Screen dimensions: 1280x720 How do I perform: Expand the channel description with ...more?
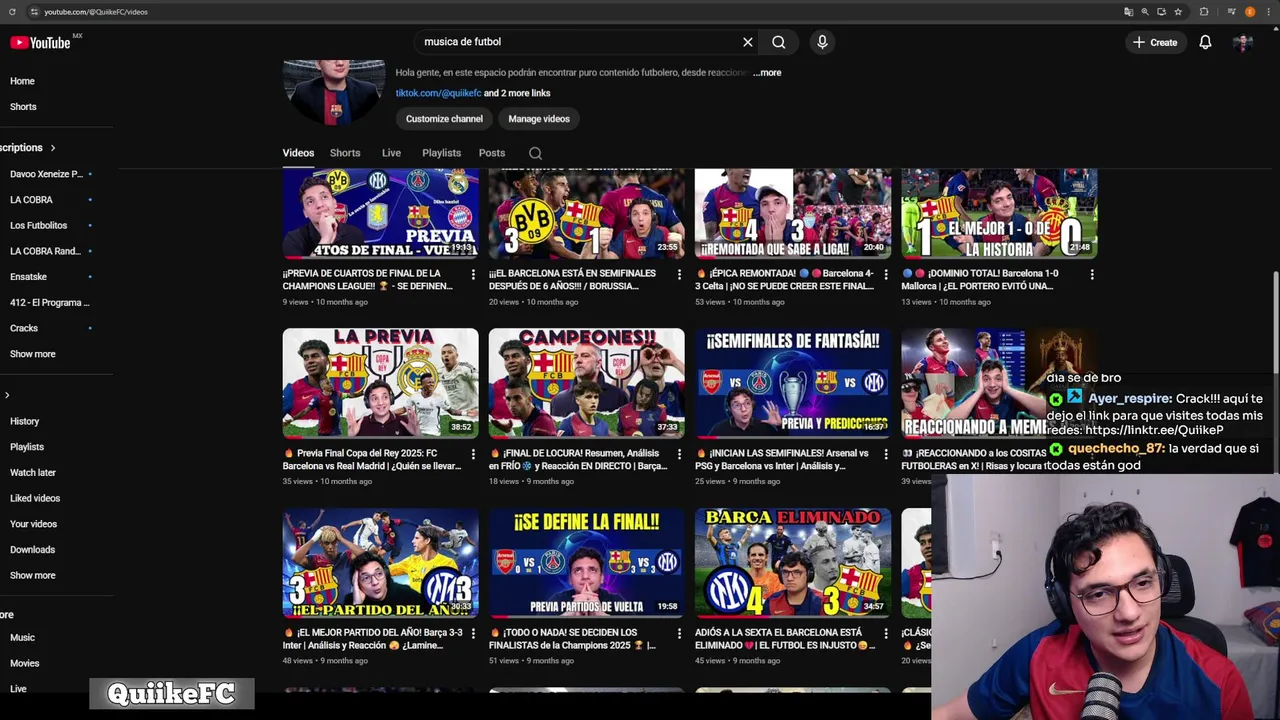coord(767,73)
